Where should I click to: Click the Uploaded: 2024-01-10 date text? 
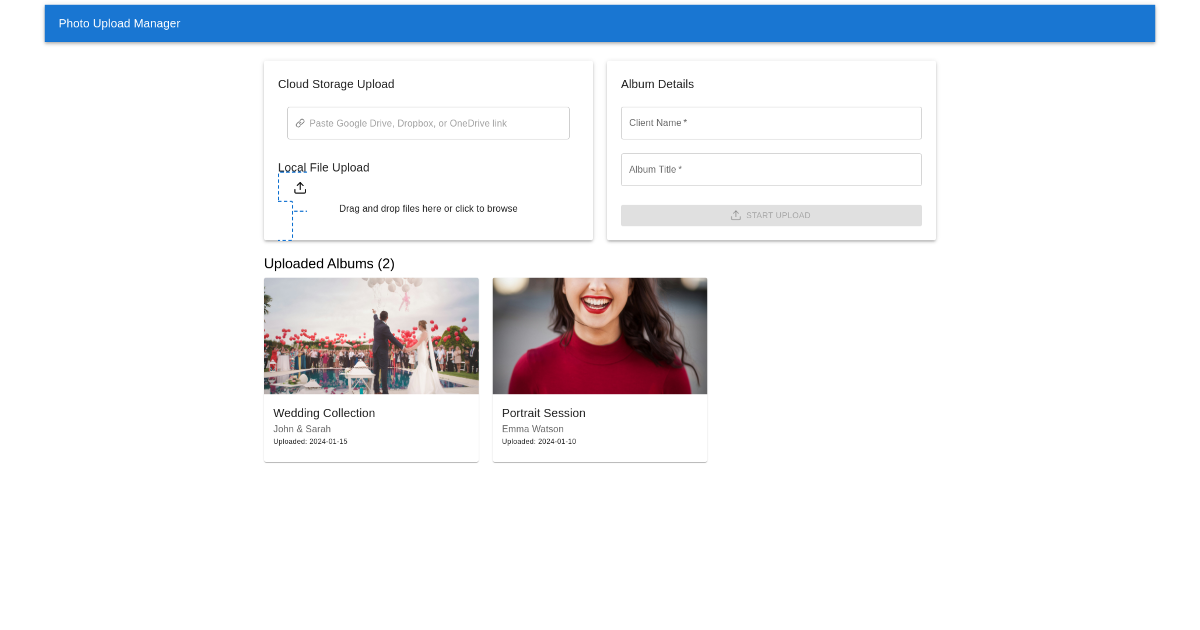(x=539, y=442)
